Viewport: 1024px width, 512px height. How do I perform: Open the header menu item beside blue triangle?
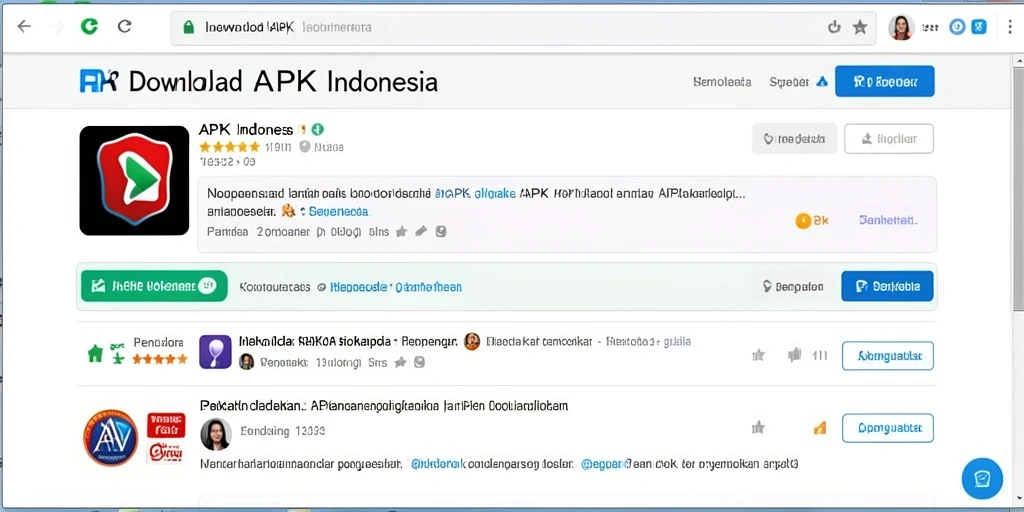coord(789,82)
